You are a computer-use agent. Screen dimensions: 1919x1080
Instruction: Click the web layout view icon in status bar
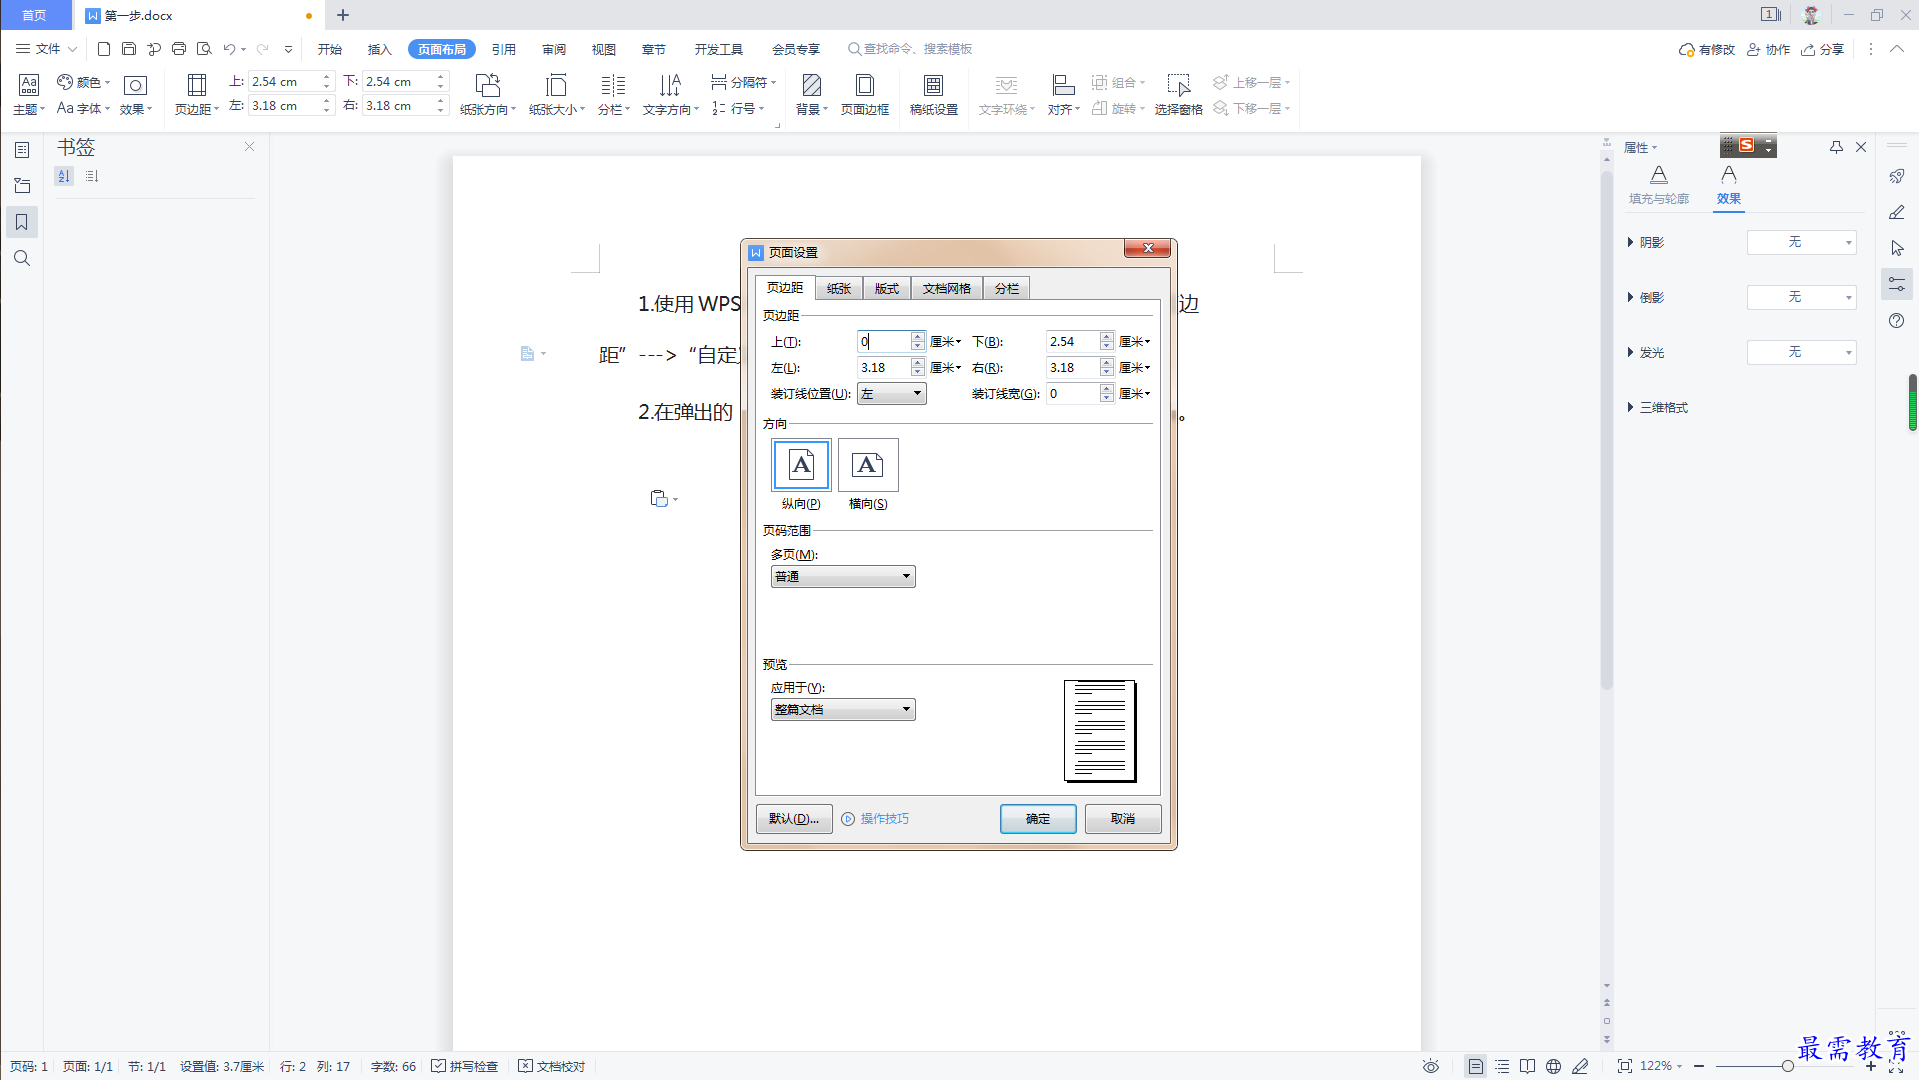[1553, 1066]
